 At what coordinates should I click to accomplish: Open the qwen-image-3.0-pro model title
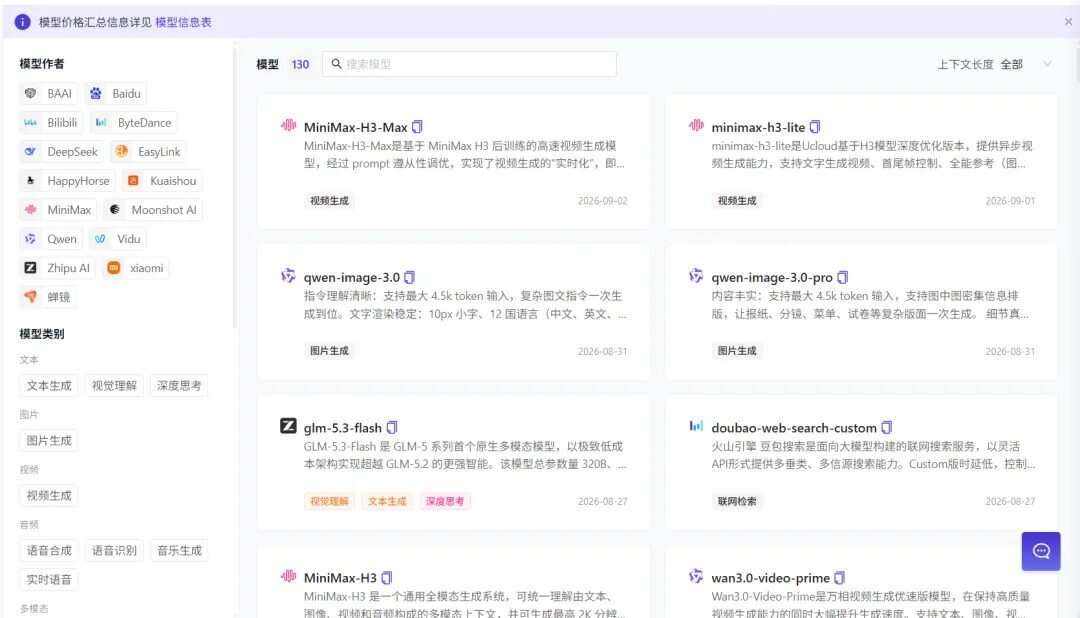tap(772, 278)
